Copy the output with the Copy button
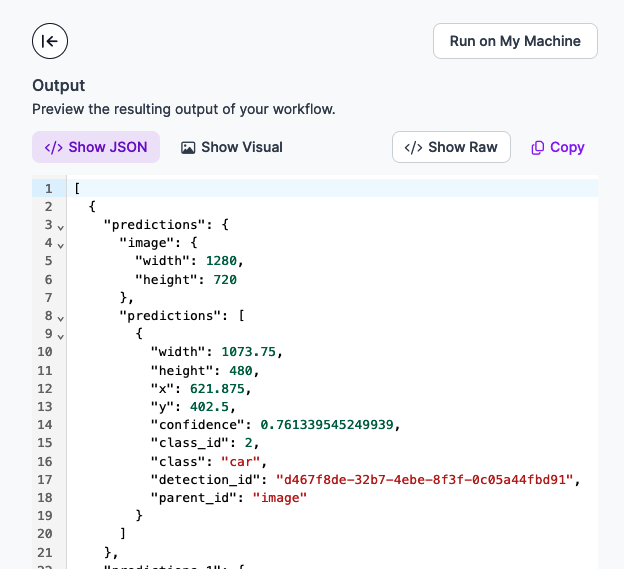Screen dimensions: 624x569 point(557,147)
